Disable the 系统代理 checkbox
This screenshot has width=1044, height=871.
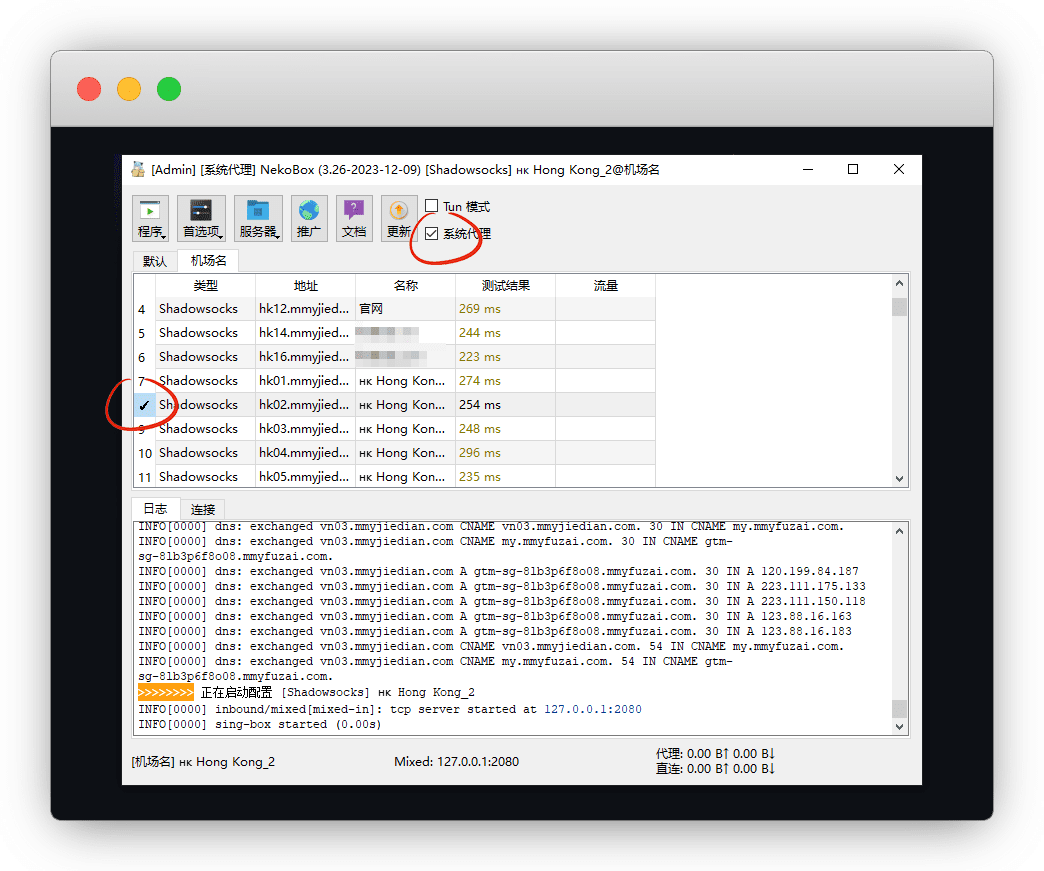[x=432, y=234]
